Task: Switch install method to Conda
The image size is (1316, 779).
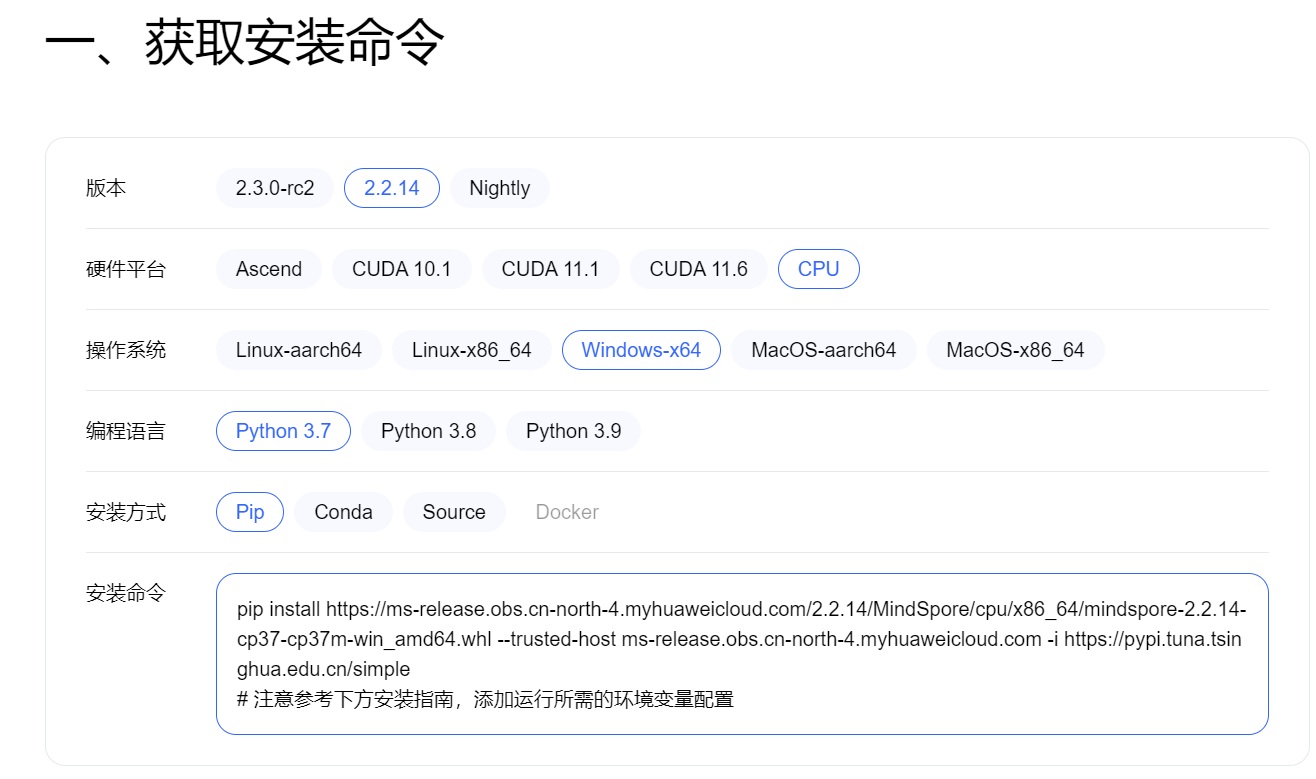Action: point(343,511)
